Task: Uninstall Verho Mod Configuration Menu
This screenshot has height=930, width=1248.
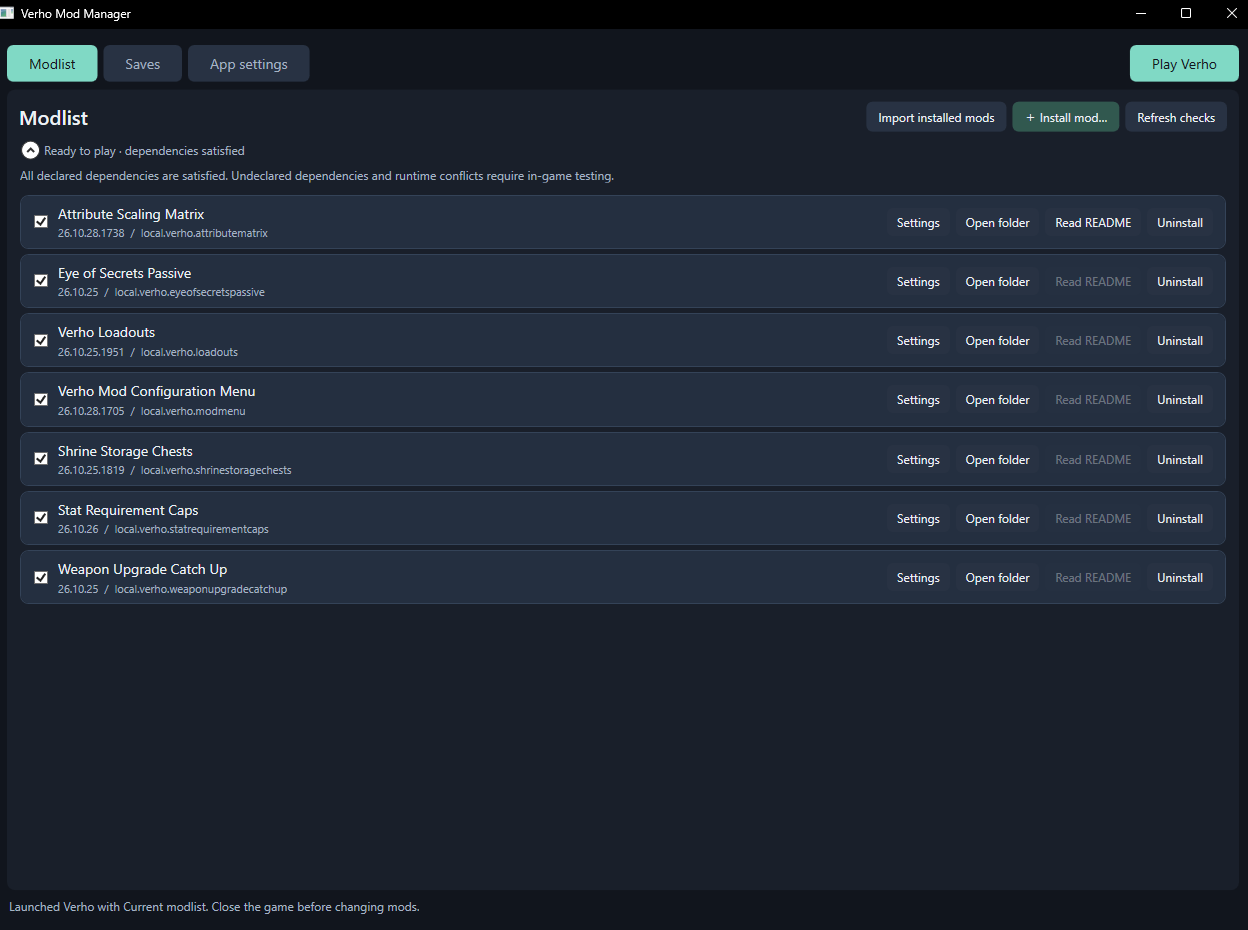Action: (x=1180, y=400)
